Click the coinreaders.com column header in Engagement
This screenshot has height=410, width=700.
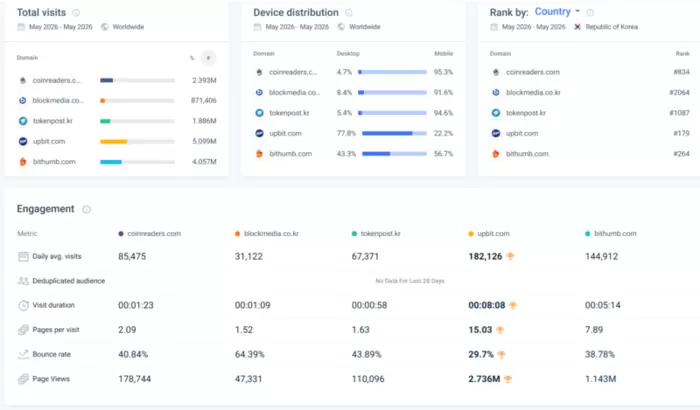pos(154,234)
